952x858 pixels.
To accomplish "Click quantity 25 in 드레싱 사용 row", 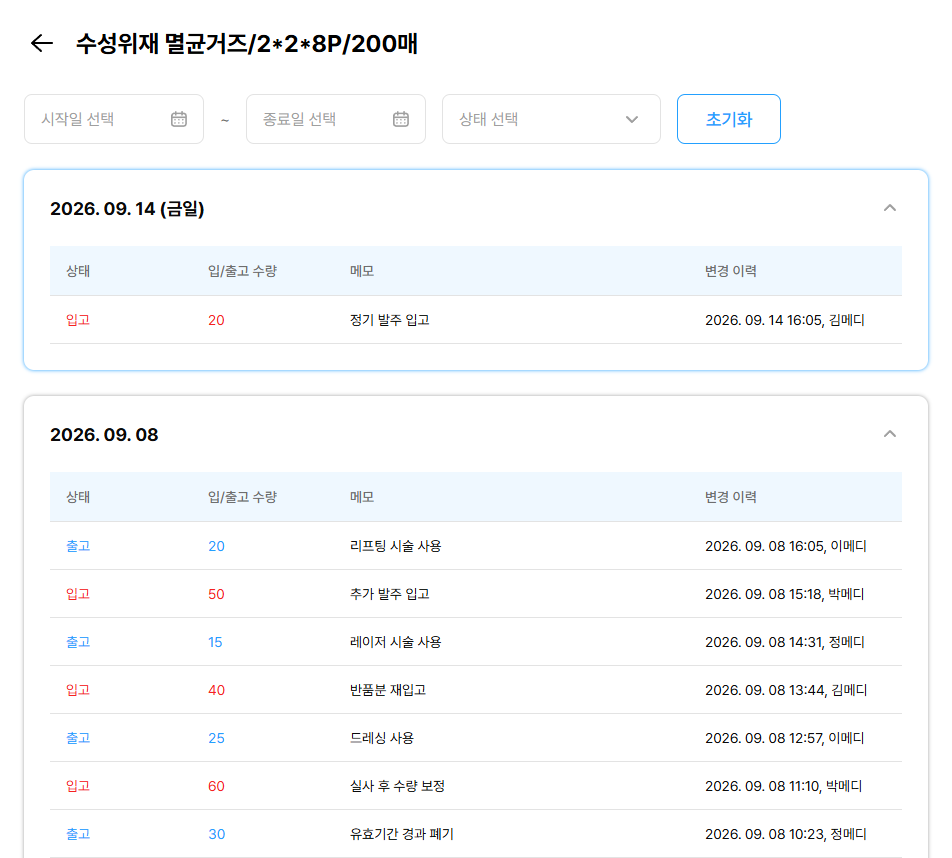I will point(216,738).
